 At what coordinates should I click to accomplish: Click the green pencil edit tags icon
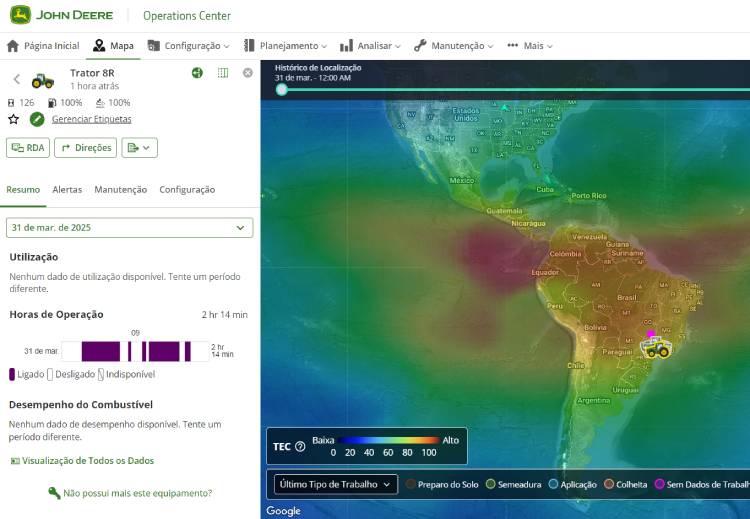pos(37,119)
